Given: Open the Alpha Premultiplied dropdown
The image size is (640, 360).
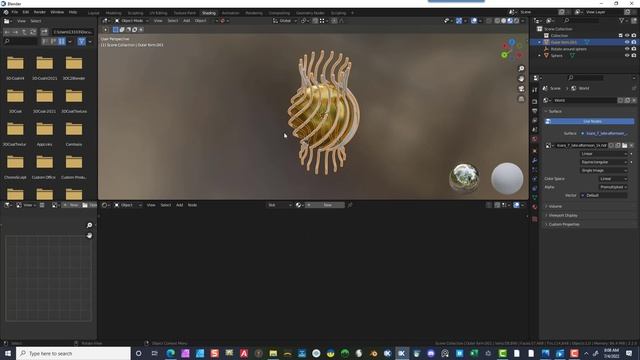Looking at the screenshot, I should 613,187.
